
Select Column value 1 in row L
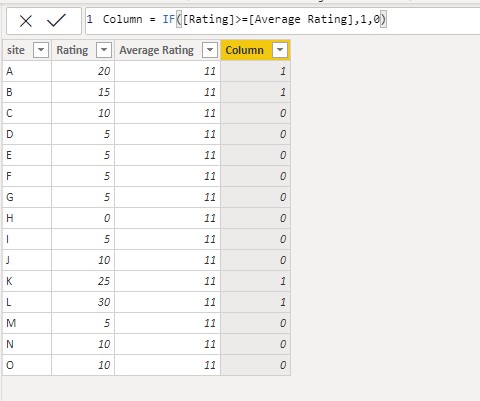click(x=255, y=302)
